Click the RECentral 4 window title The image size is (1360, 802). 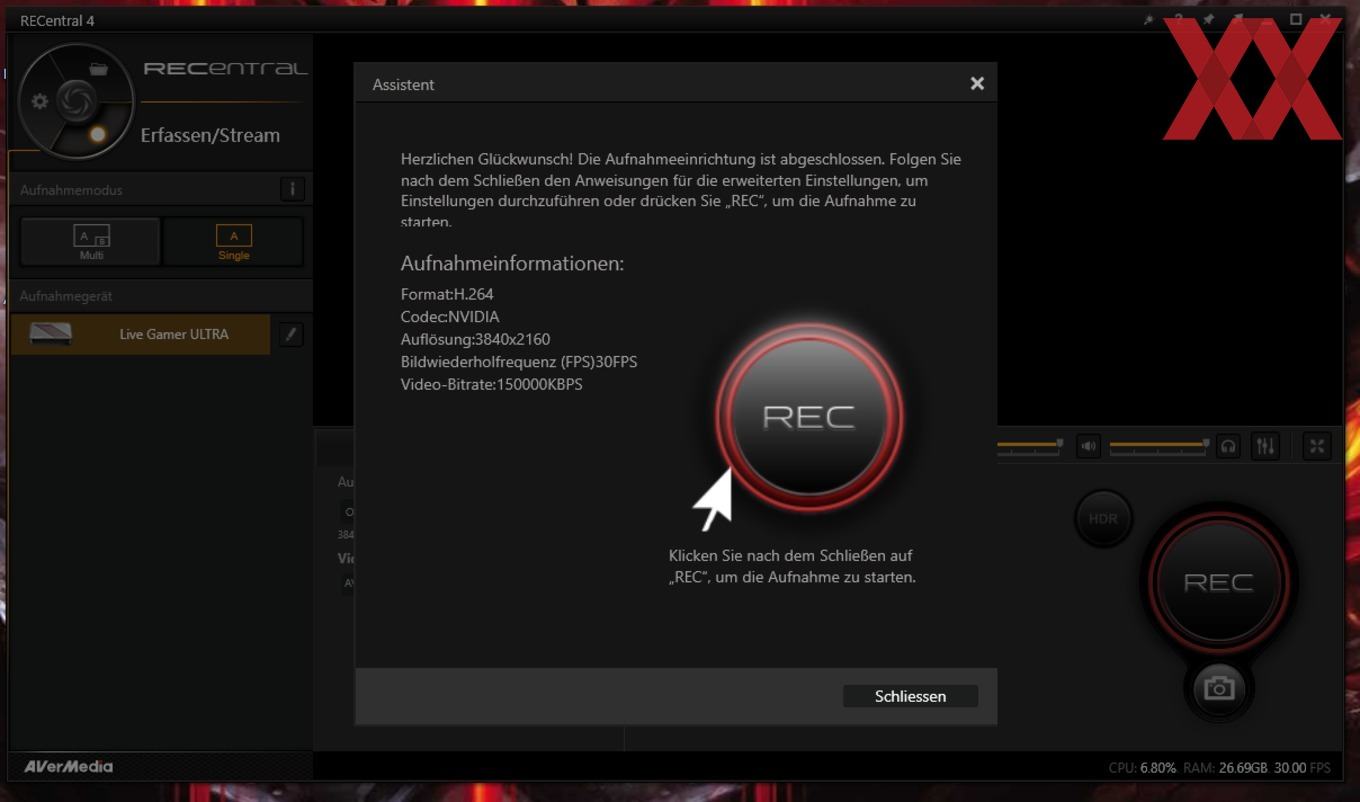pos(57,21)
